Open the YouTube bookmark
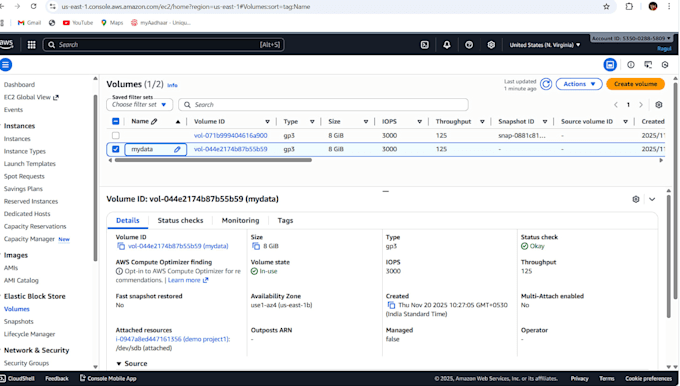 pos(78,23)
